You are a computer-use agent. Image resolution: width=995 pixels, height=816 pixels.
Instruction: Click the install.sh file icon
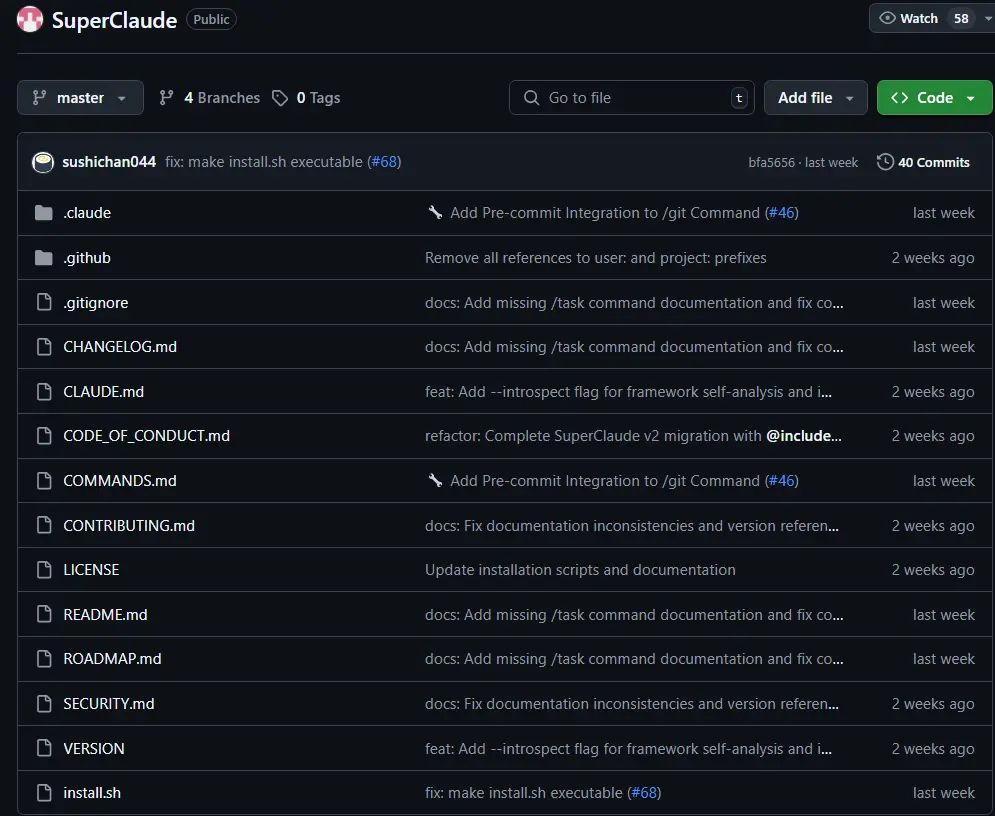click(43, 793)
